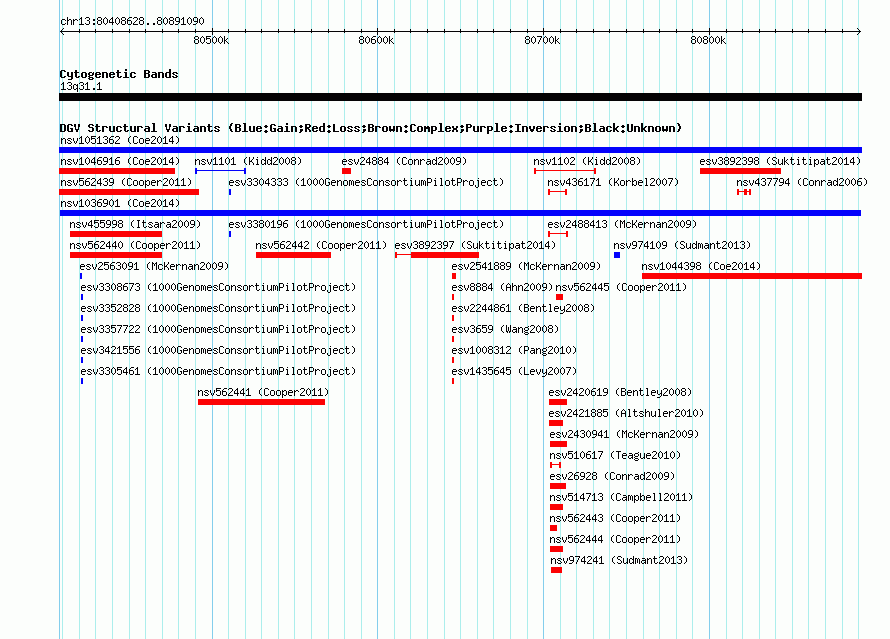Click the chr13:80408628..80891090 coordinate label

tap(132, 21)
